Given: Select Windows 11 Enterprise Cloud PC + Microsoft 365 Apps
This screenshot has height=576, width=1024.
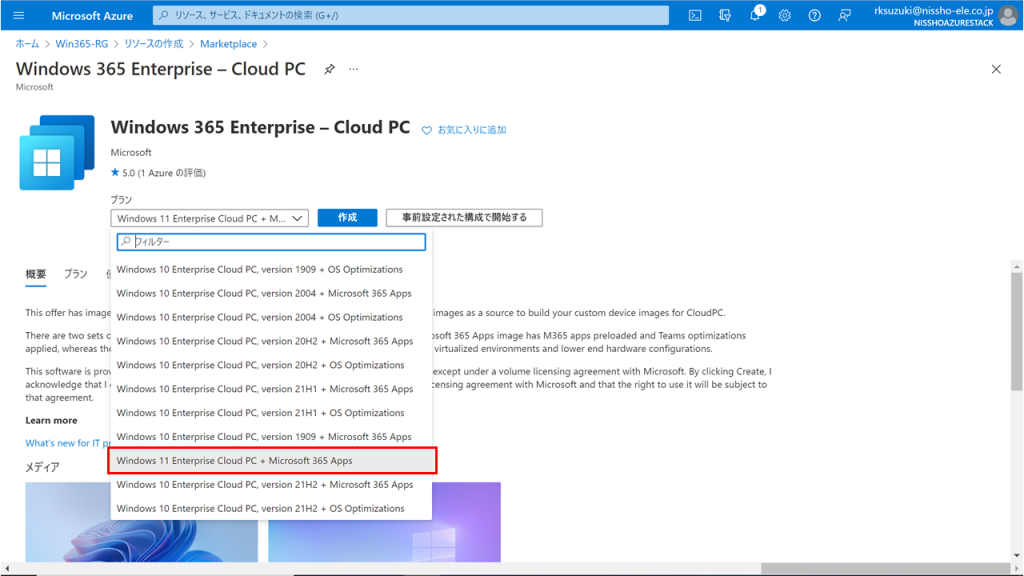Looking at the screenshot, I should (271, 460).
